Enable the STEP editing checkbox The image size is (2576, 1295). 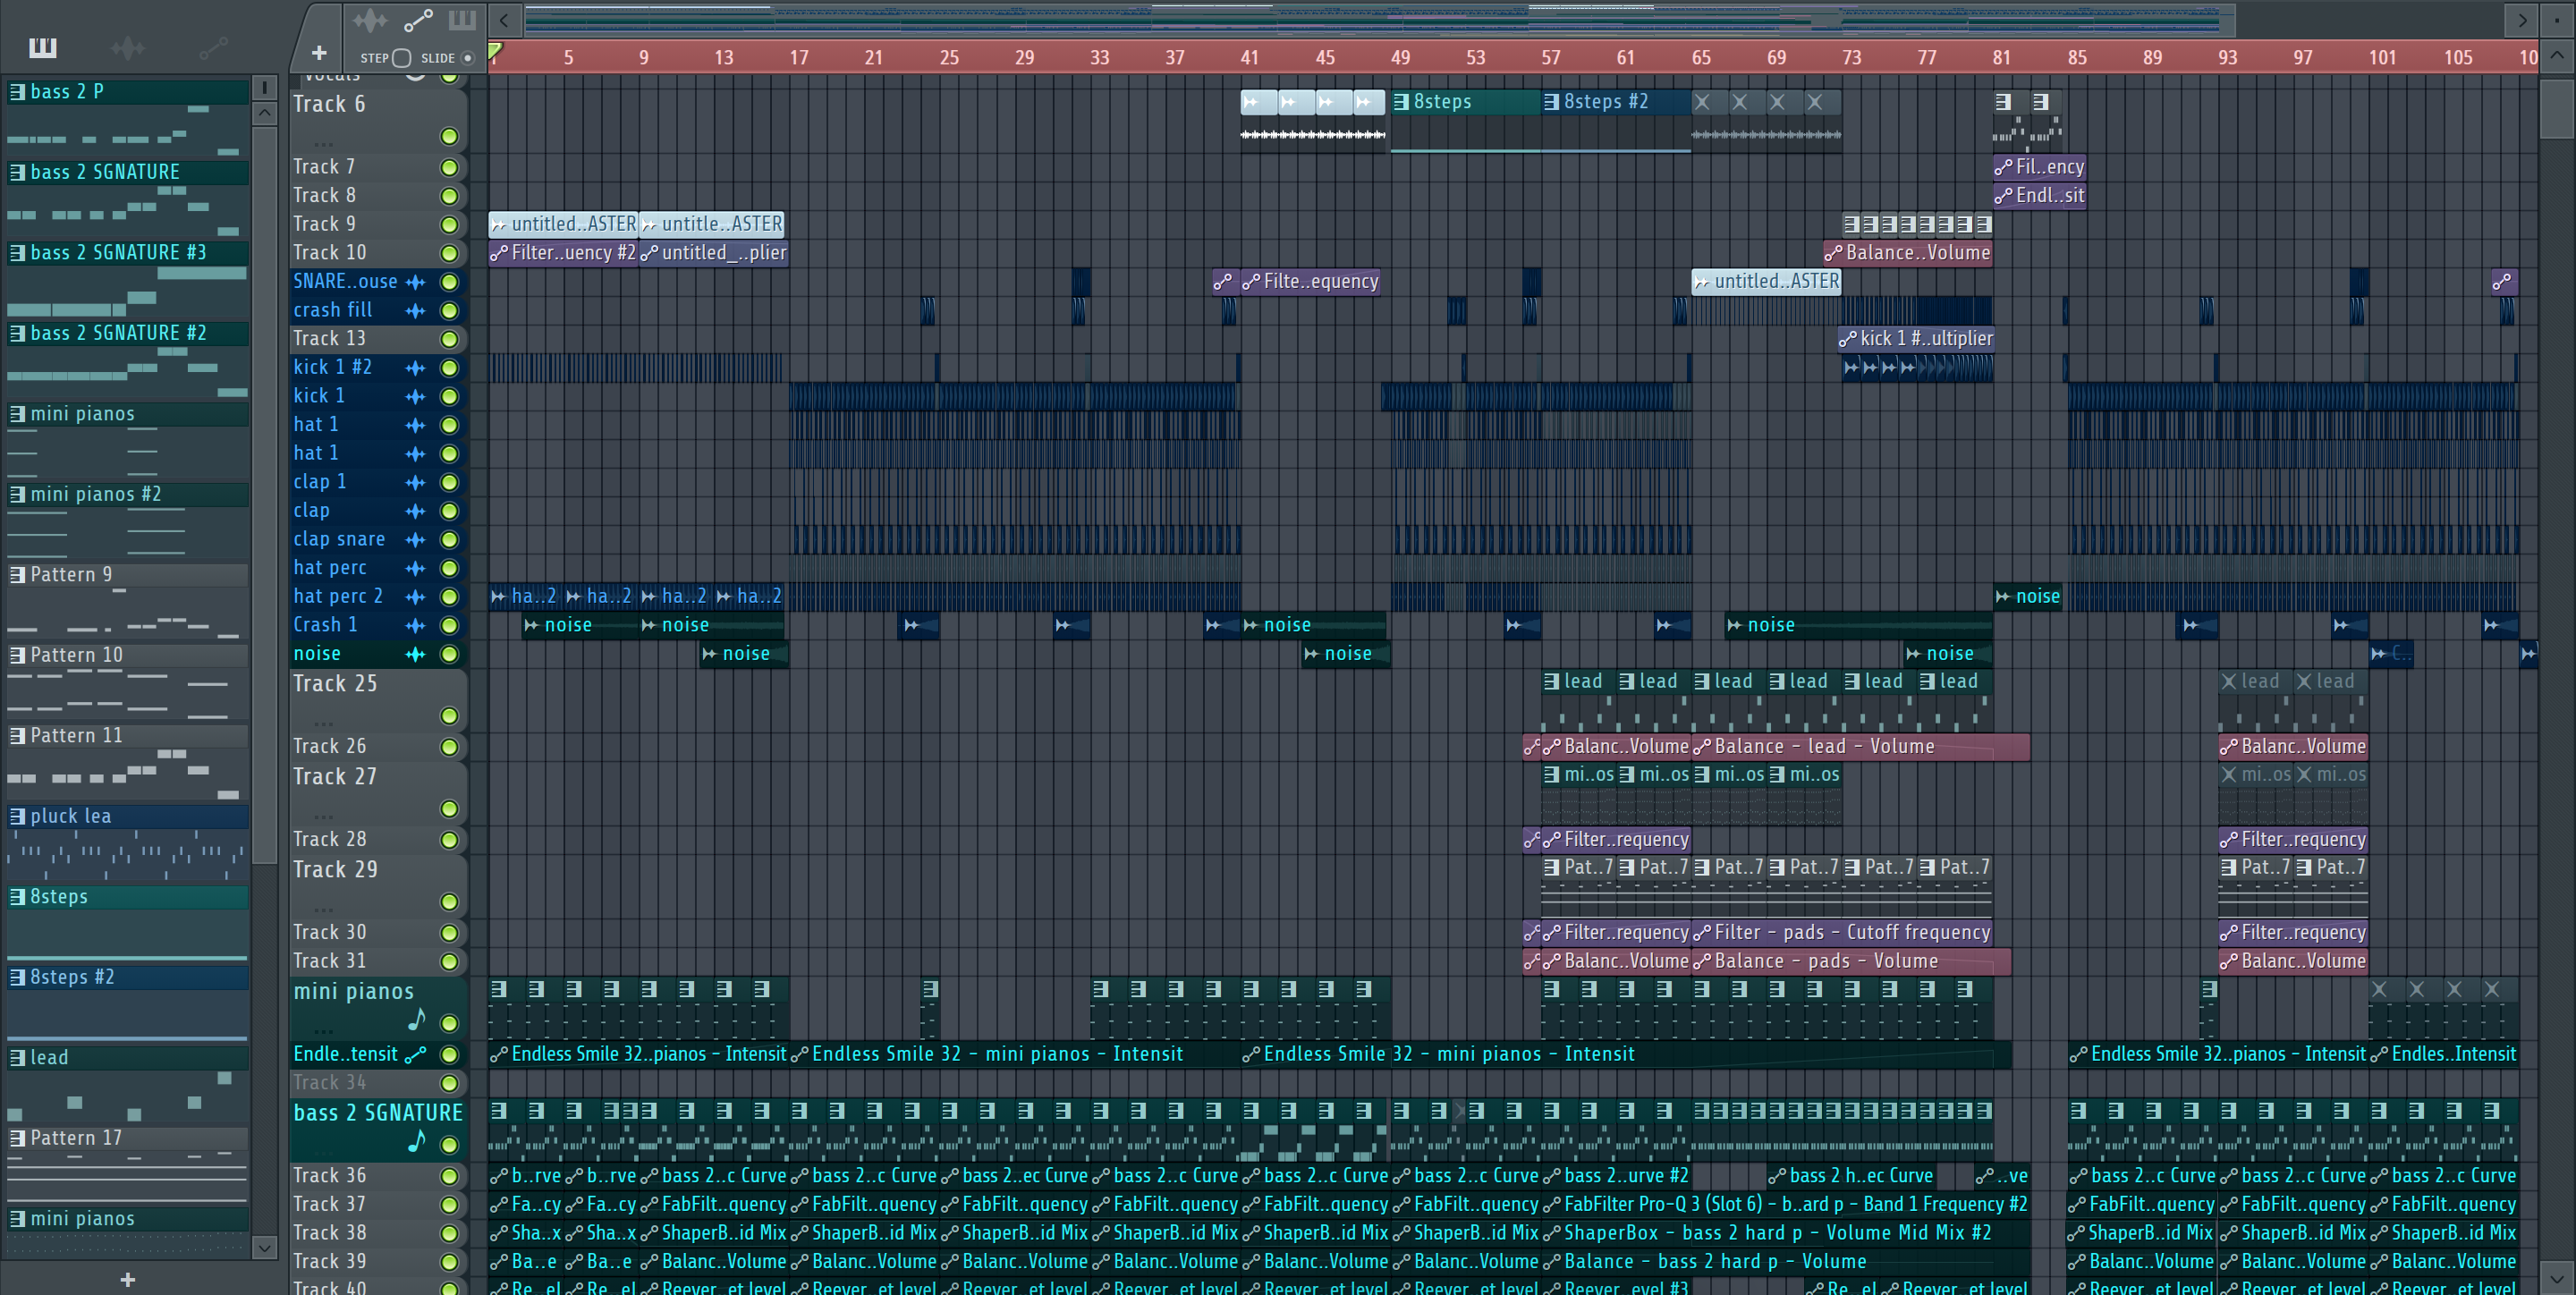point(401,58)
